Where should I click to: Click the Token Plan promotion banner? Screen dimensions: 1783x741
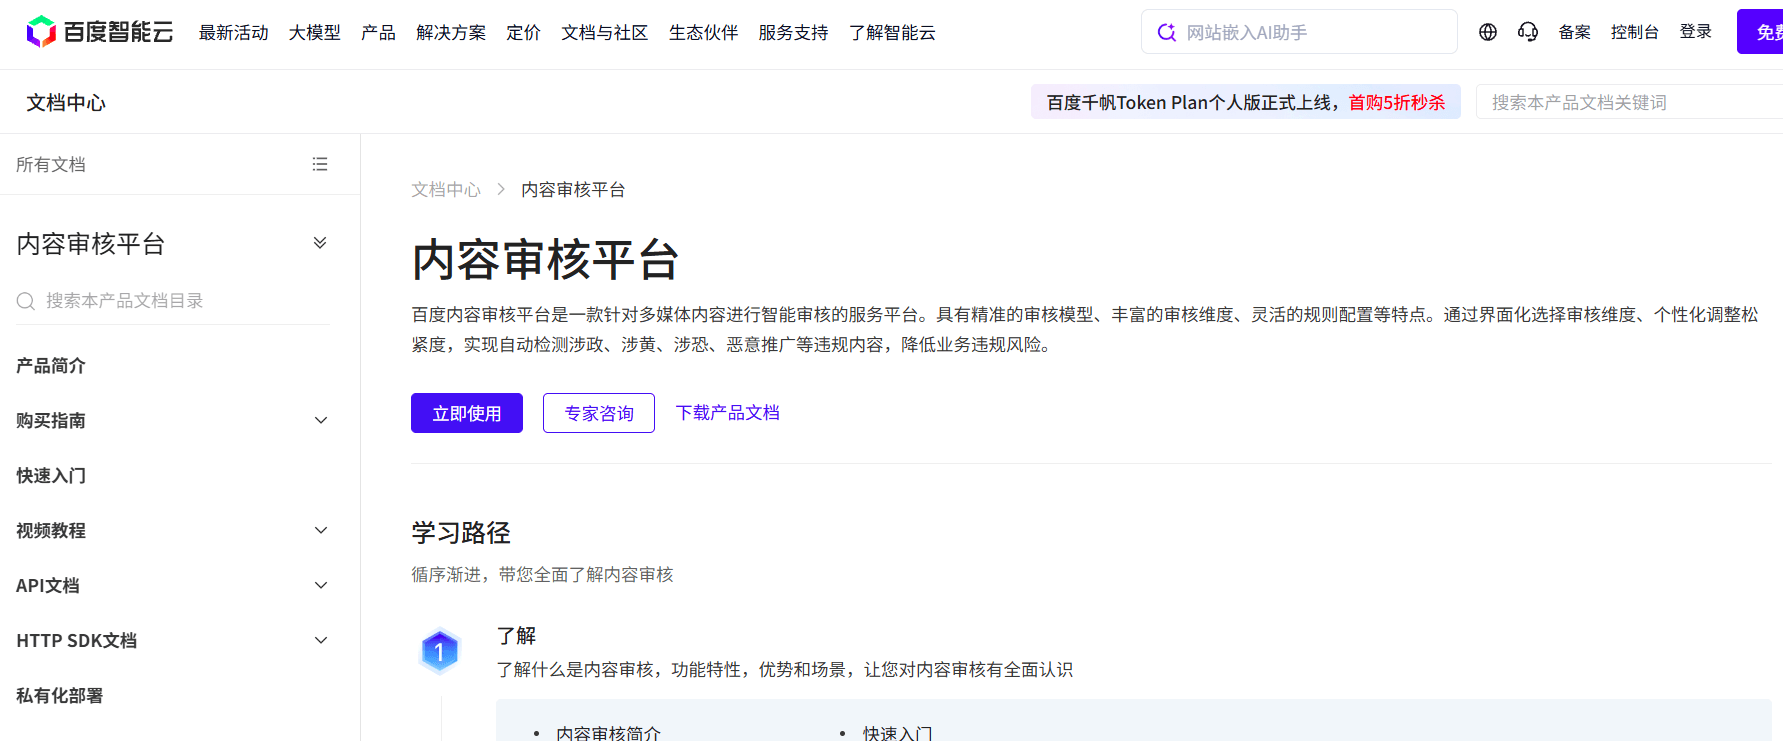point(1246,102)
